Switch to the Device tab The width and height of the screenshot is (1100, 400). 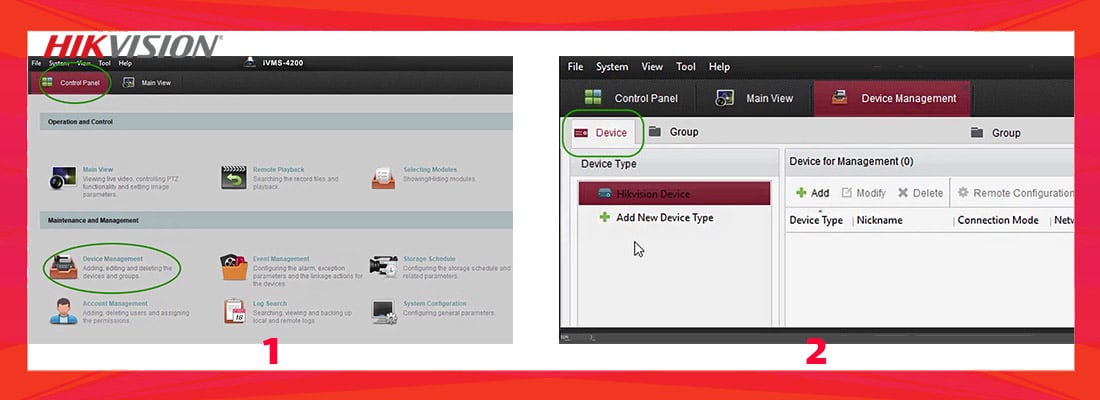[603, 133]
